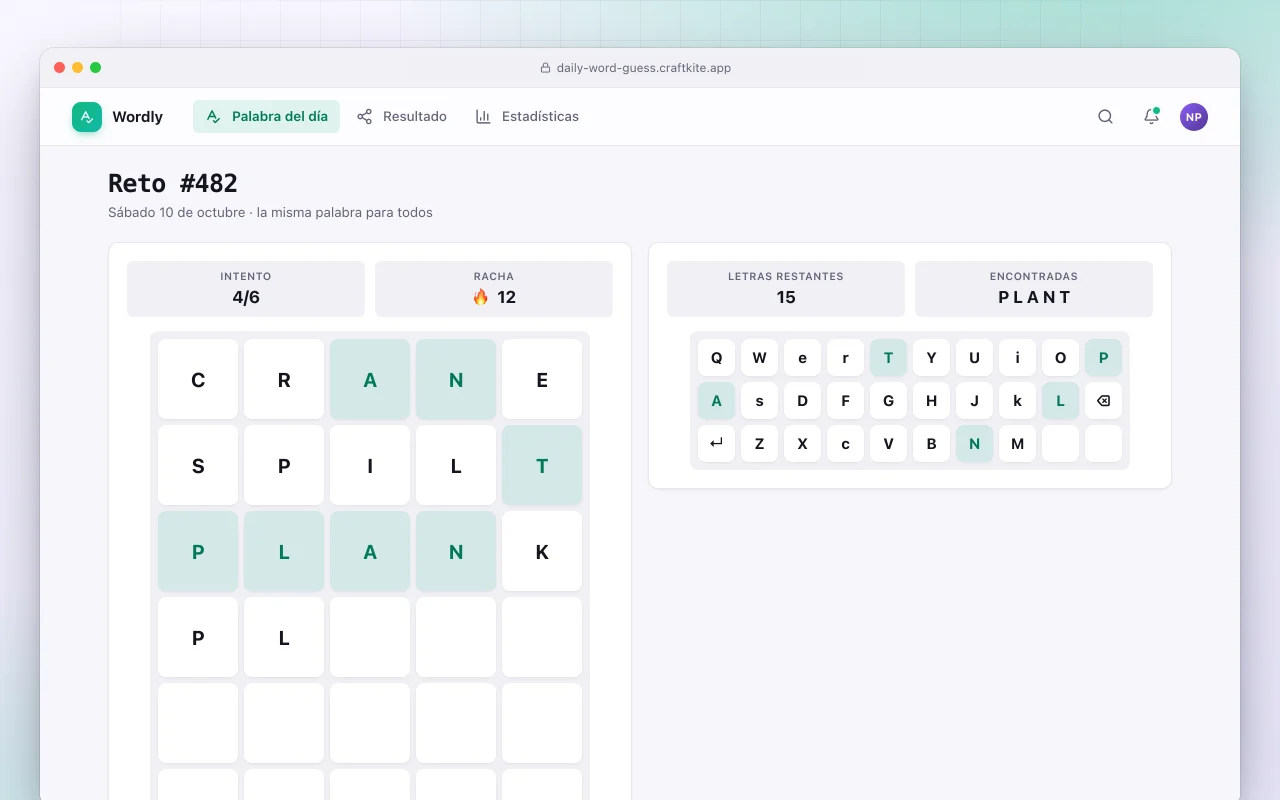Image resolution: width=1280 pixels, height=800 pixels.
Task: Click the K tile in PLANK row
Action: coord(542,551)
